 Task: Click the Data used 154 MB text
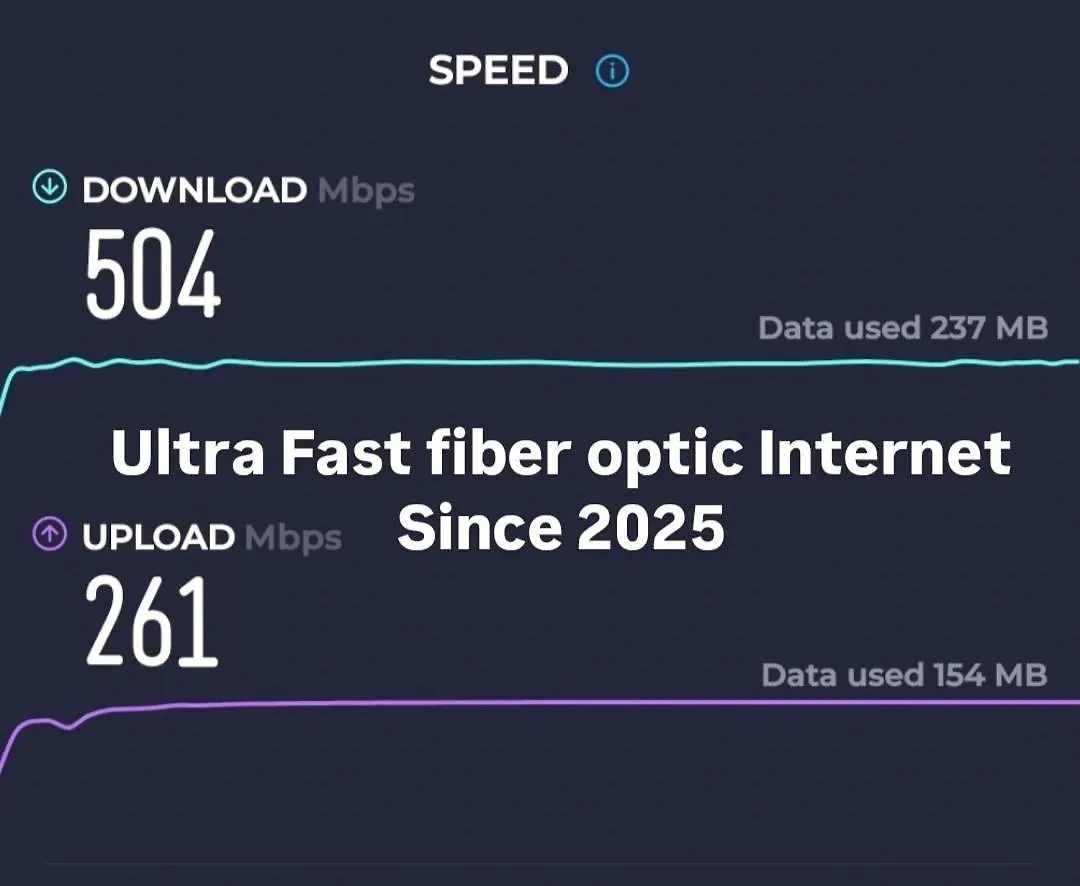tap(904, 675)
